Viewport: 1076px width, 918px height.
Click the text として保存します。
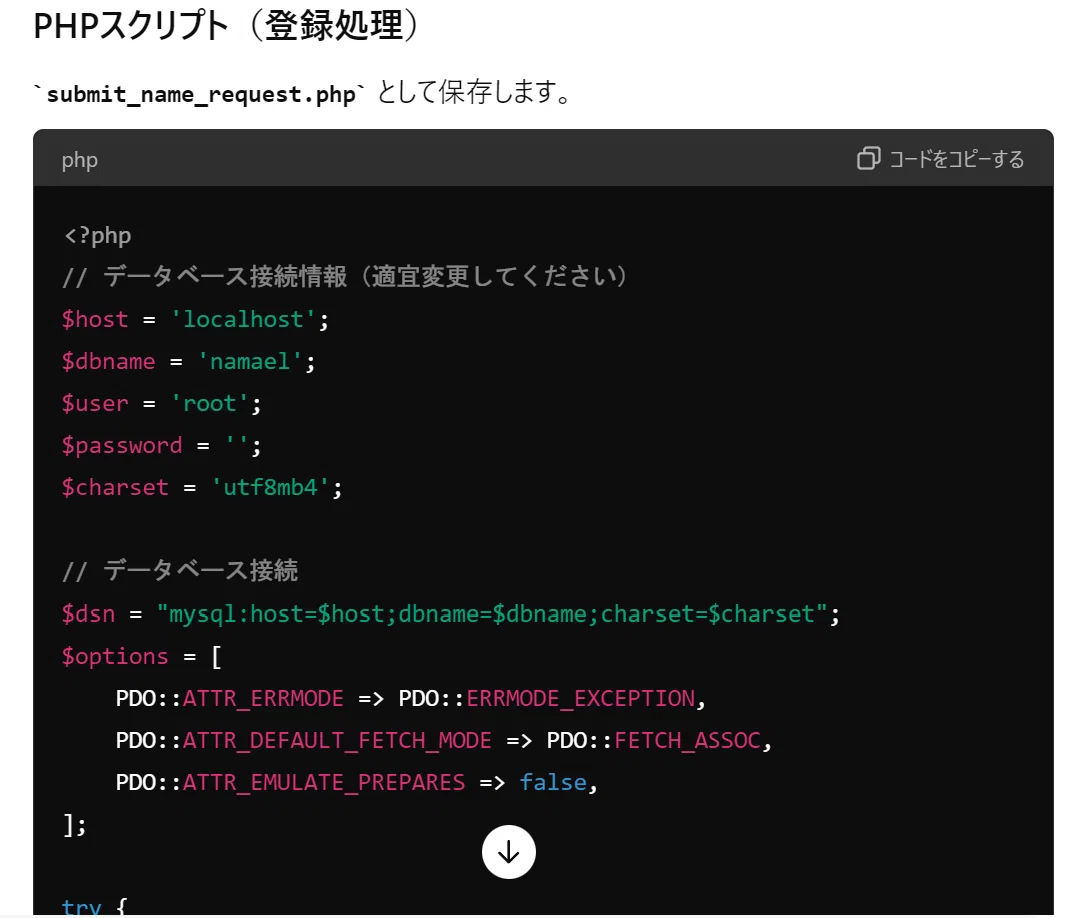tap(474, 92)
